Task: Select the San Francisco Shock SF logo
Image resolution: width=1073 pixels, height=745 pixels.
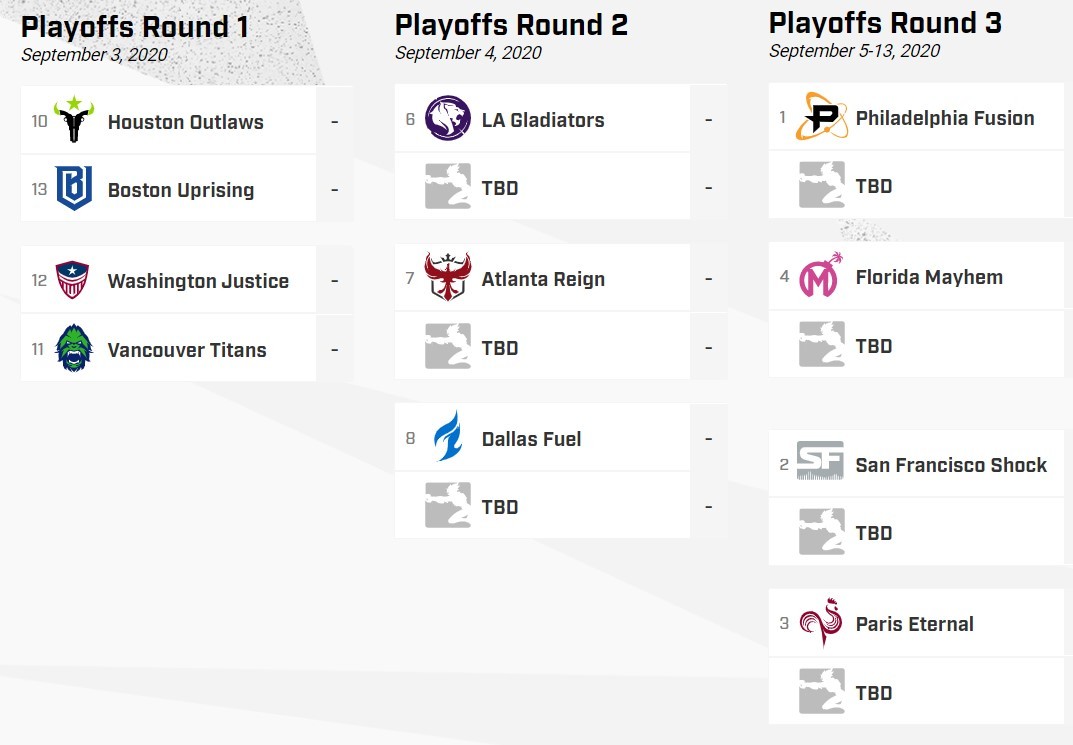Action: pos(820,461)
